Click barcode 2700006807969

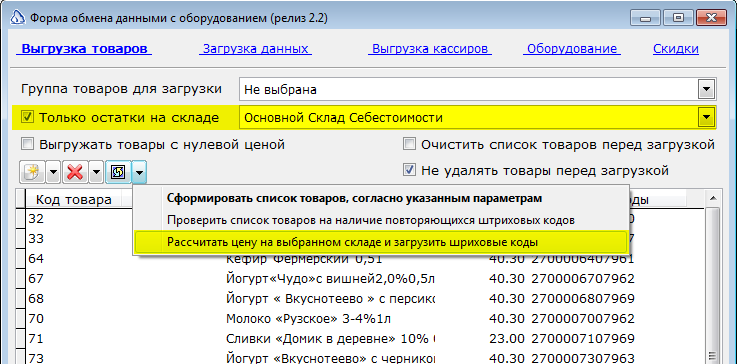click(583, 299)
